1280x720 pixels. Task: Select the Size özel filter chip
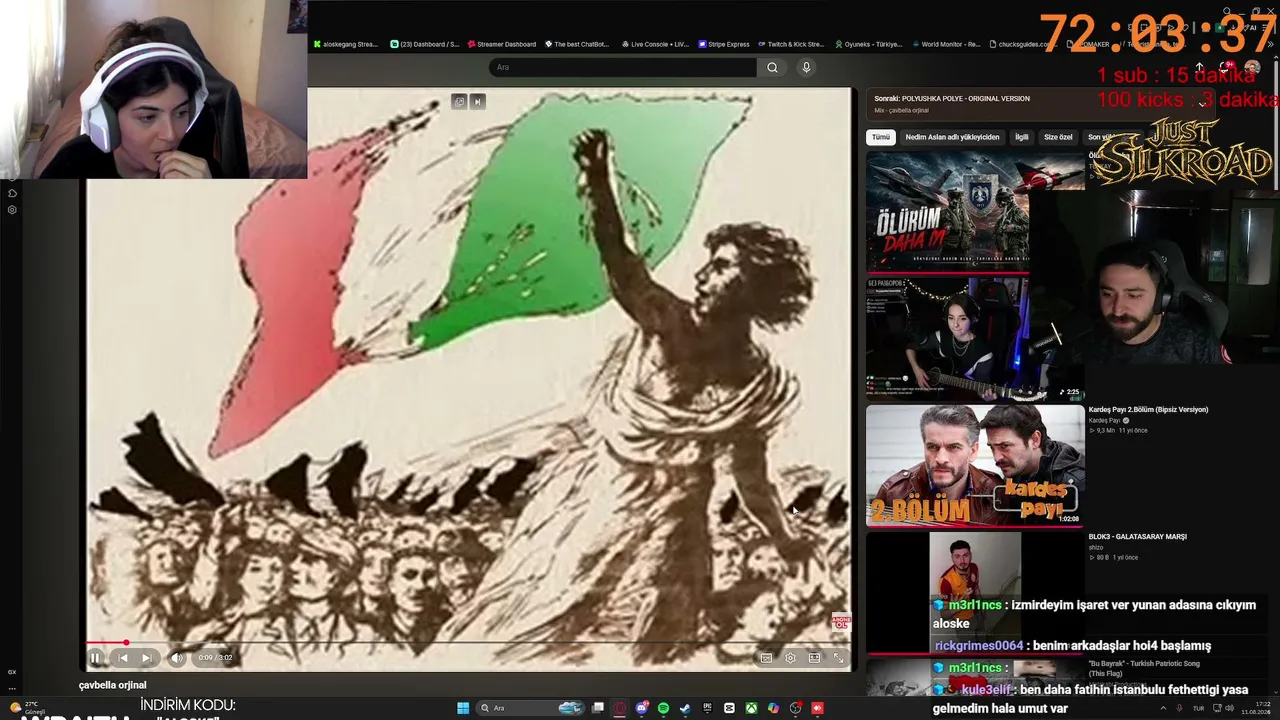tap(1058, 137)
